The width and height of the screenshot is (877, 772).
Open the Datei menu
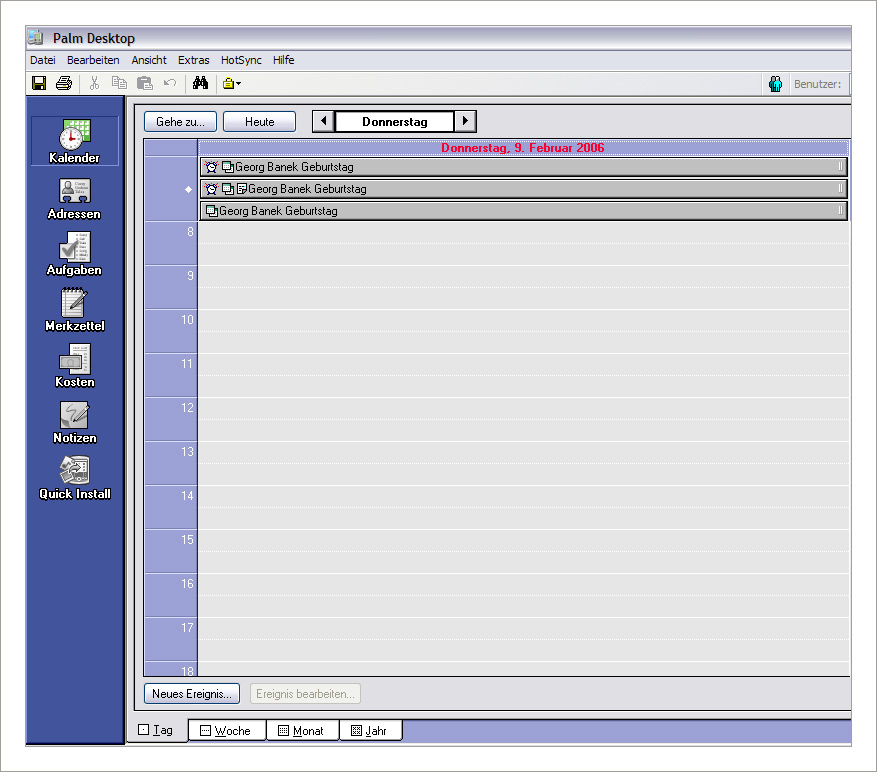(x=43, y=60)
